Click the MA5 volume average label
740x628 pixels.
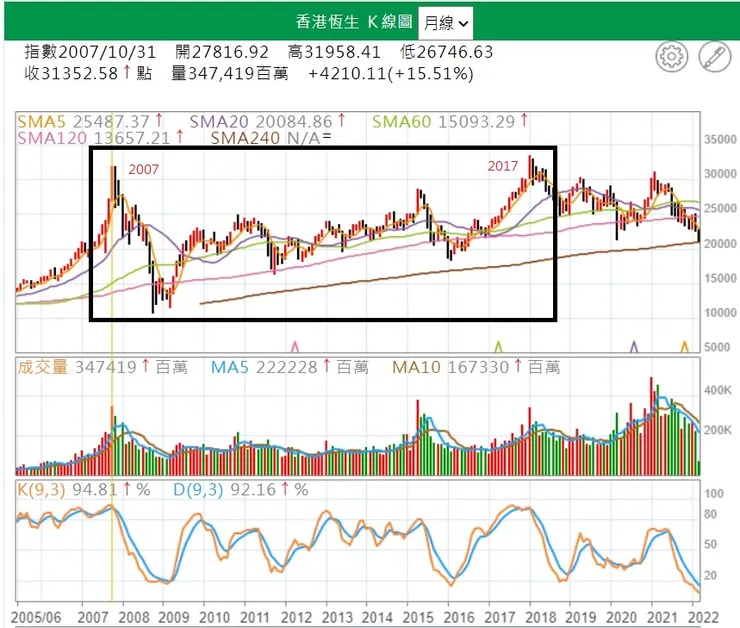pos(229,367)
